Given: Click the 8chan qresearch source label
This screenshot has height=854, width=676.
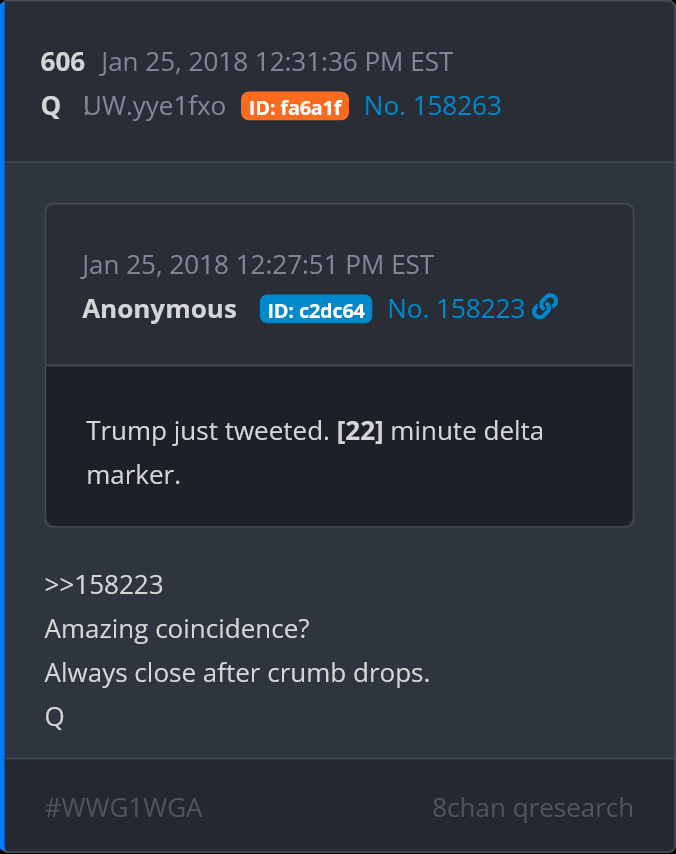Looking at the screenshot, I should (532, 807).
